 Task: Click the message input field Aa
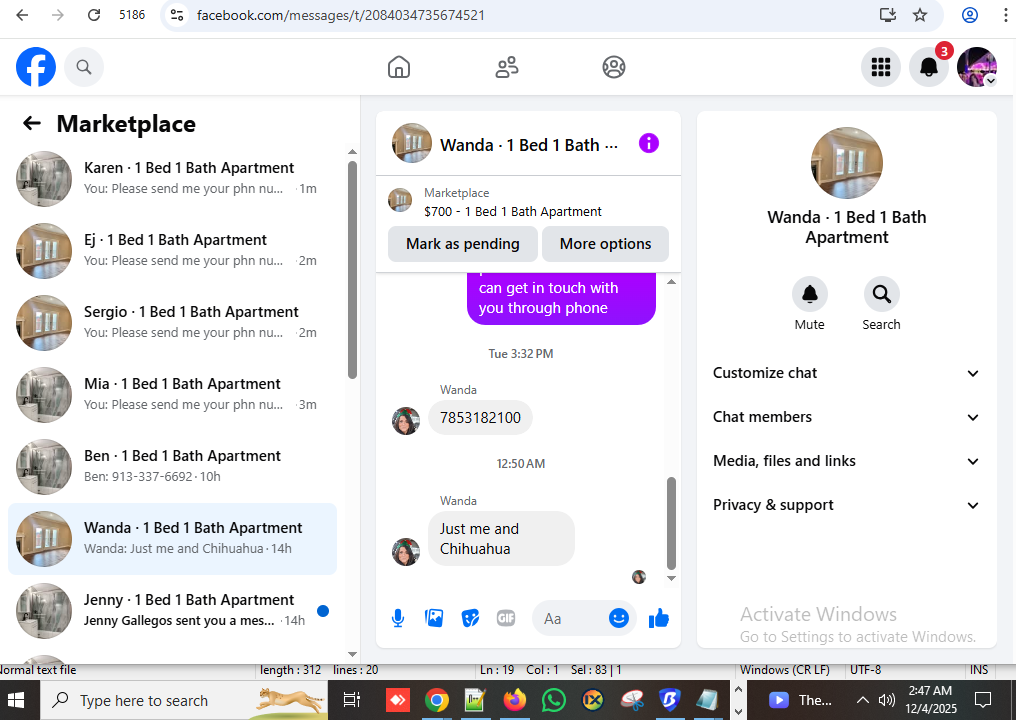click(570, 618)
